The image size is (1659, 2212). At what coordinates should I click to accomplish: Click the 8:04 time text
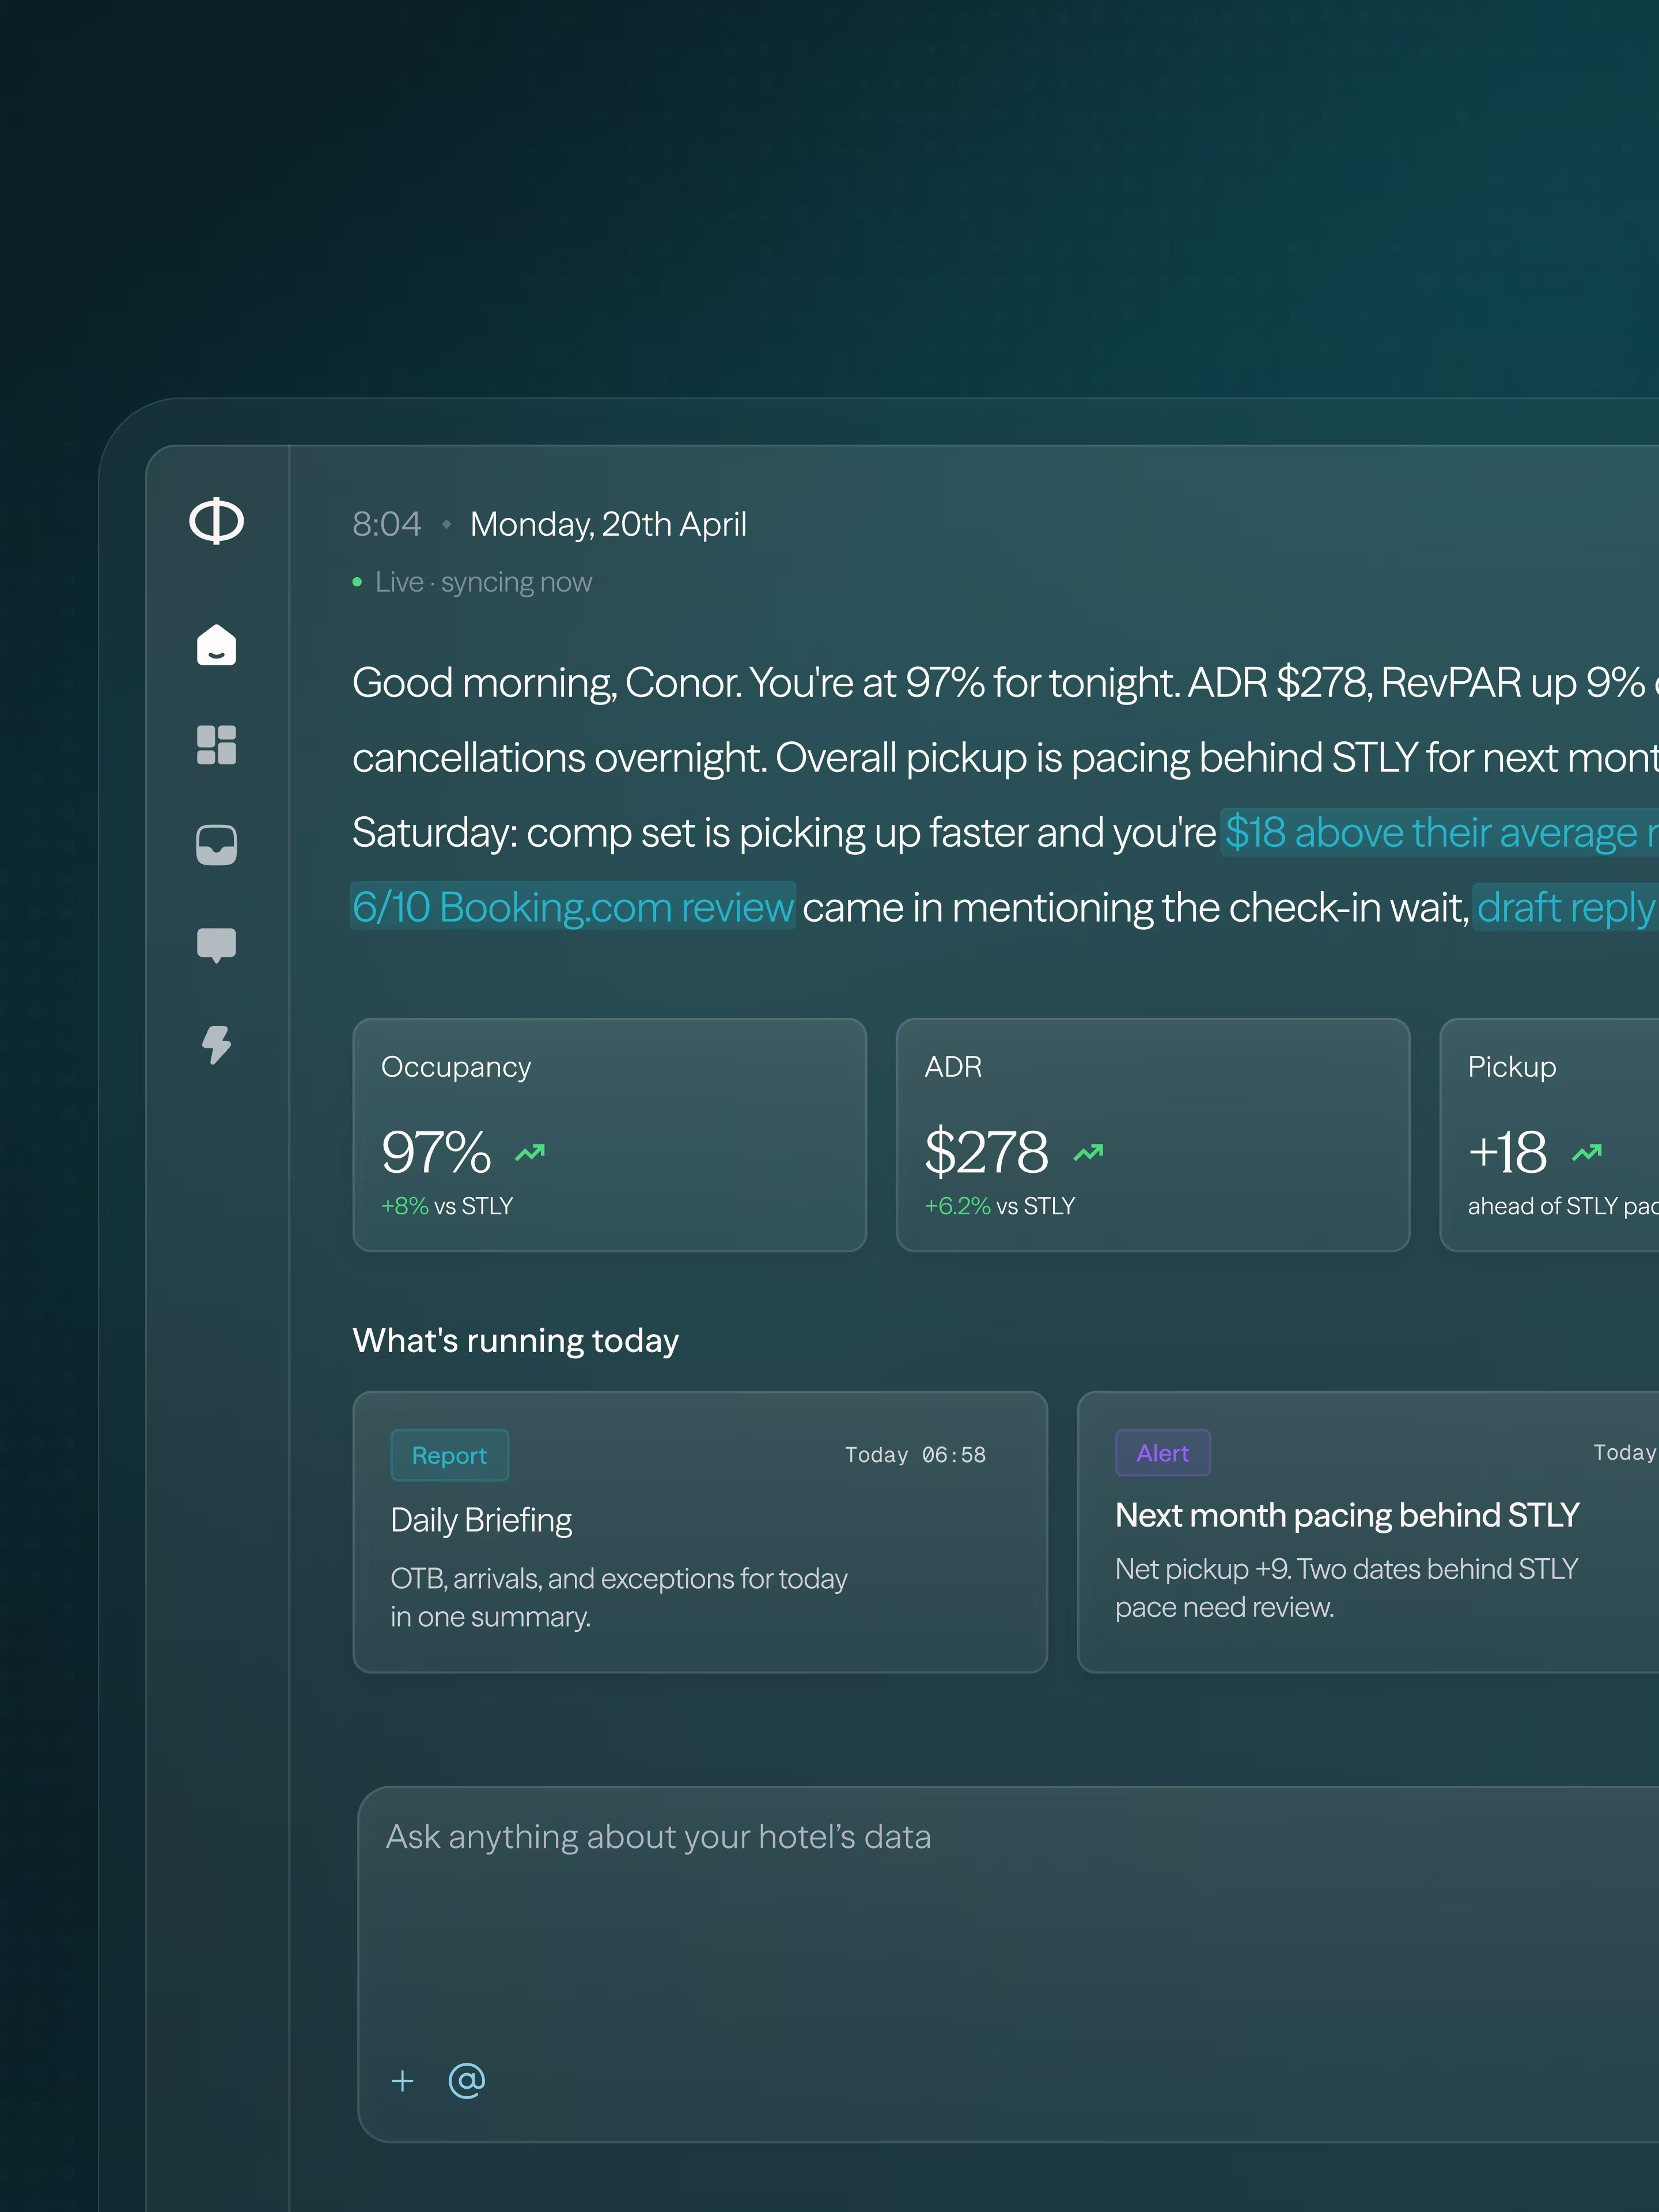386,524
